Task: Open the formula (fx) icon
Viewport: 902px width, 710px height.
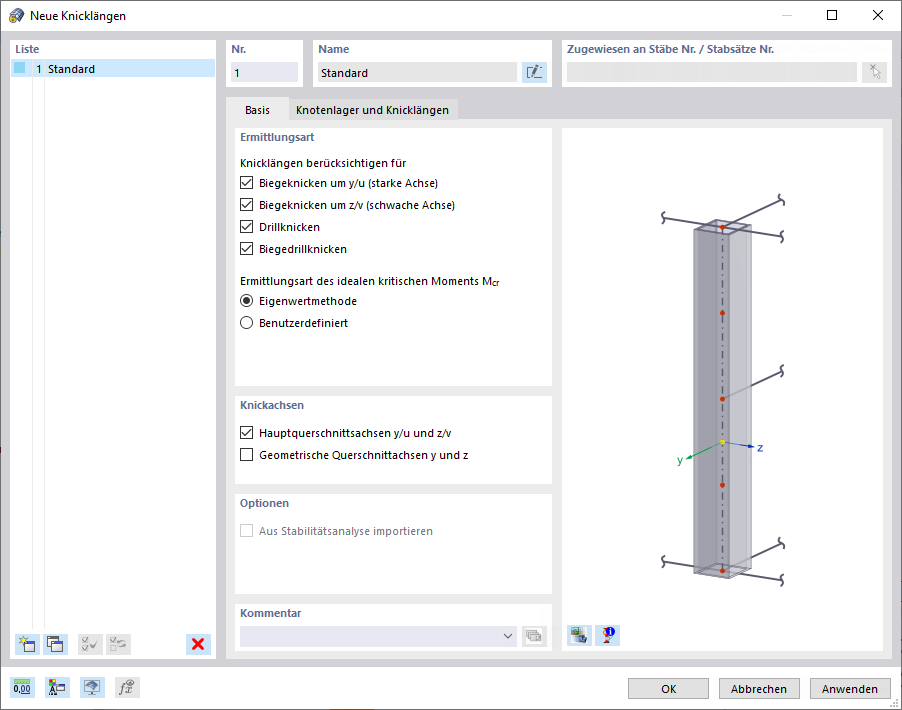Action: tap(127, 687)
